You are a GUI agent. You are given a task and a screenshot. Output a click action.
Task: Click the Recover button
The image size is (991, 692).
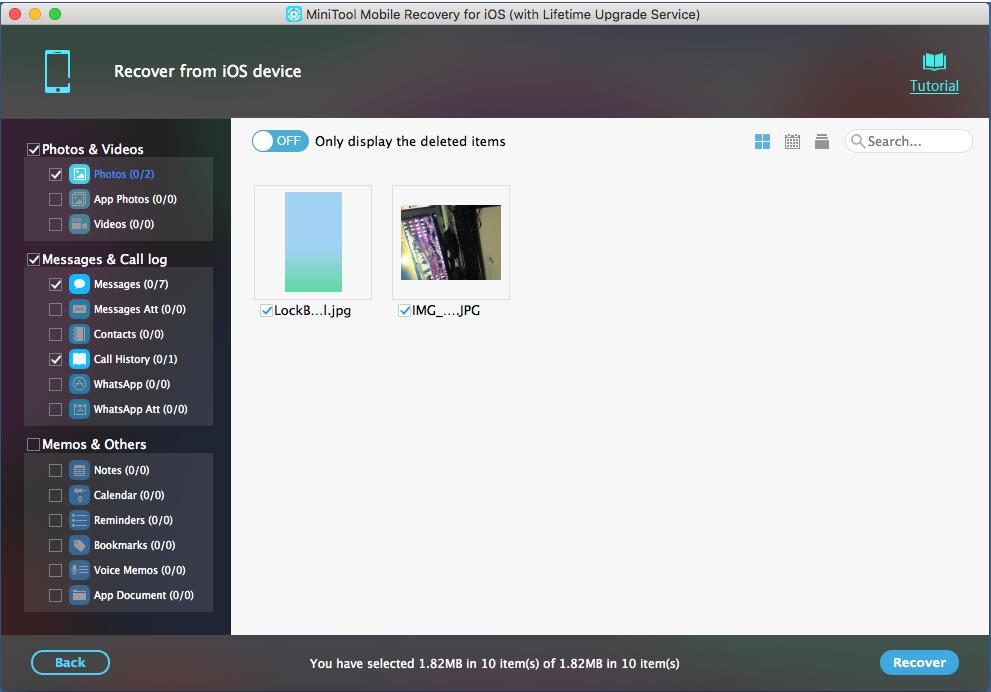[x=919, y=662]
